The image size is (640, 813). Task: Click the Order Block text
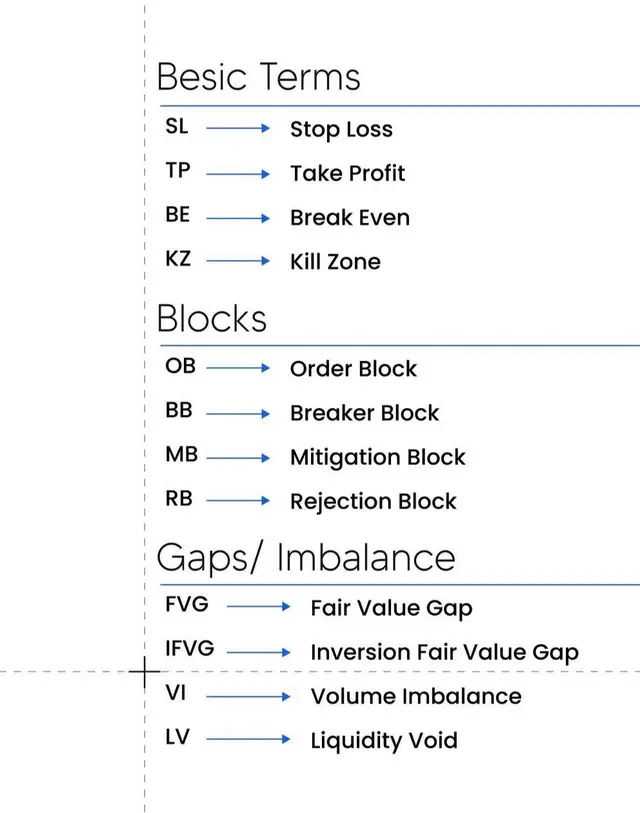(x=353, y=369)
